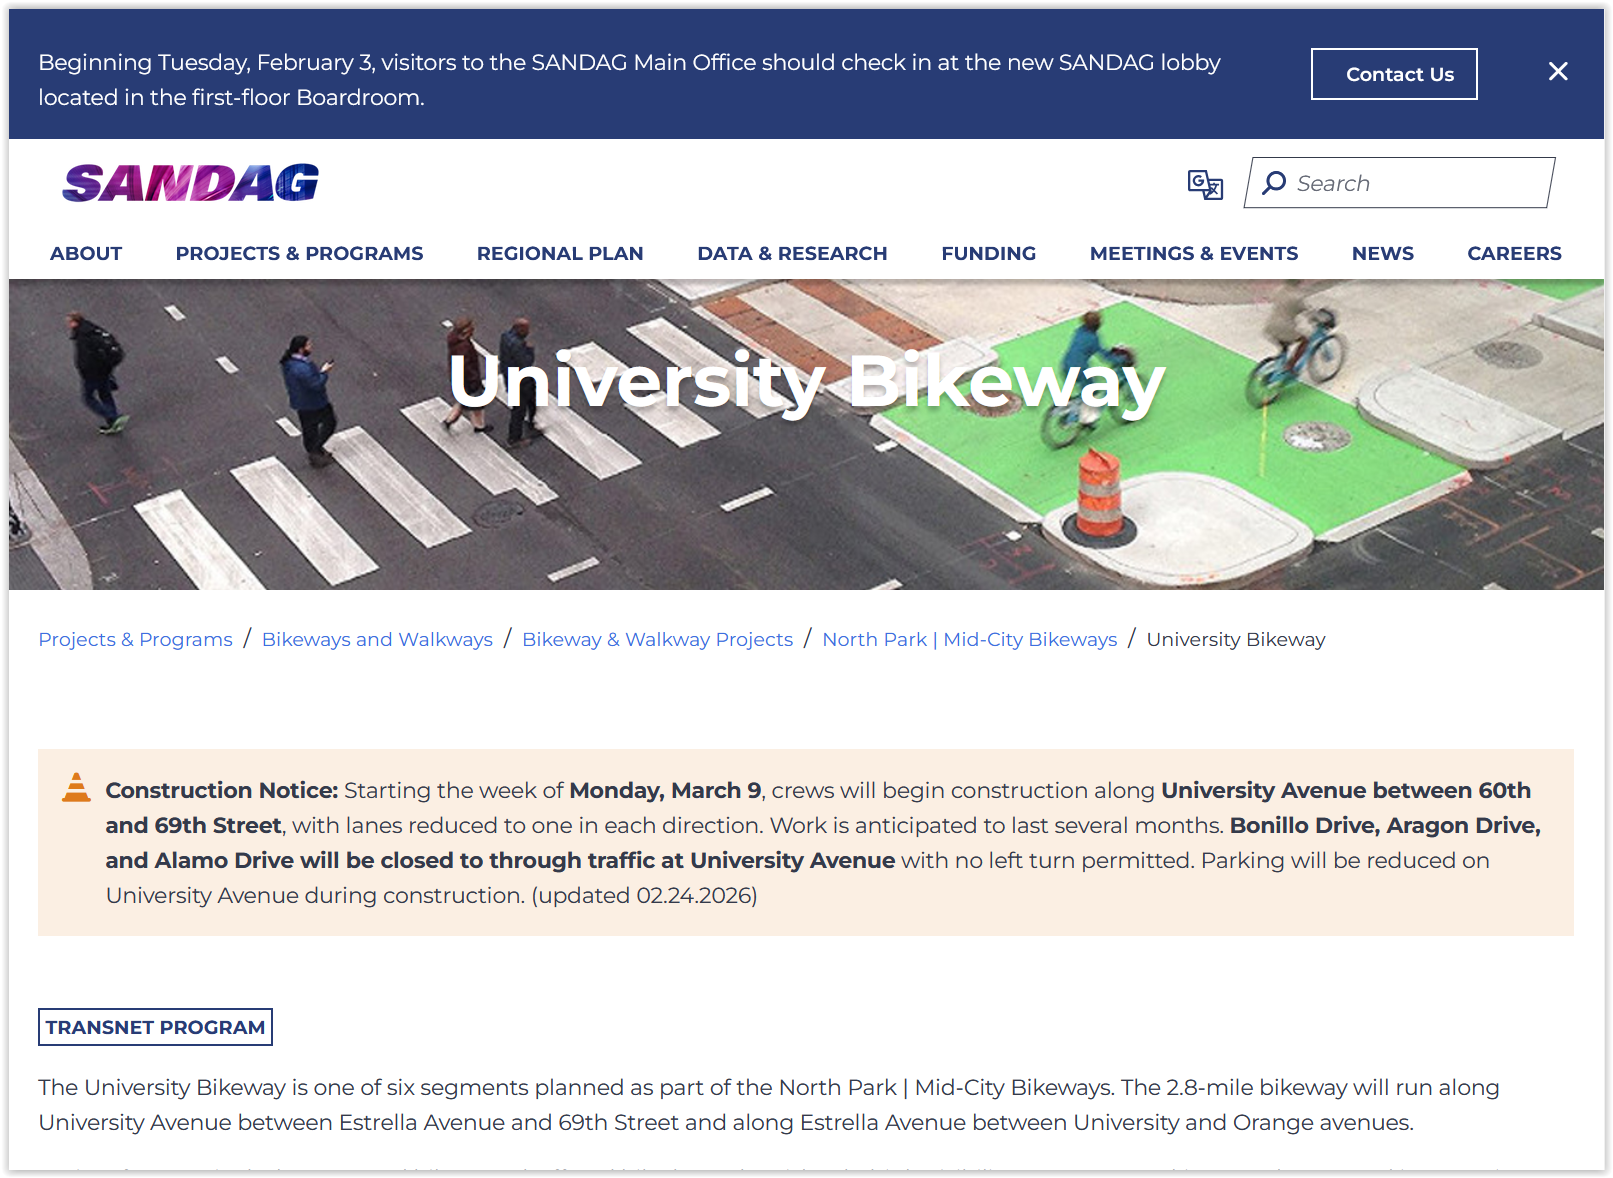Click the magnifying glass search icon
The image size is (1613, 1178).
click(x=1274, y=183)
